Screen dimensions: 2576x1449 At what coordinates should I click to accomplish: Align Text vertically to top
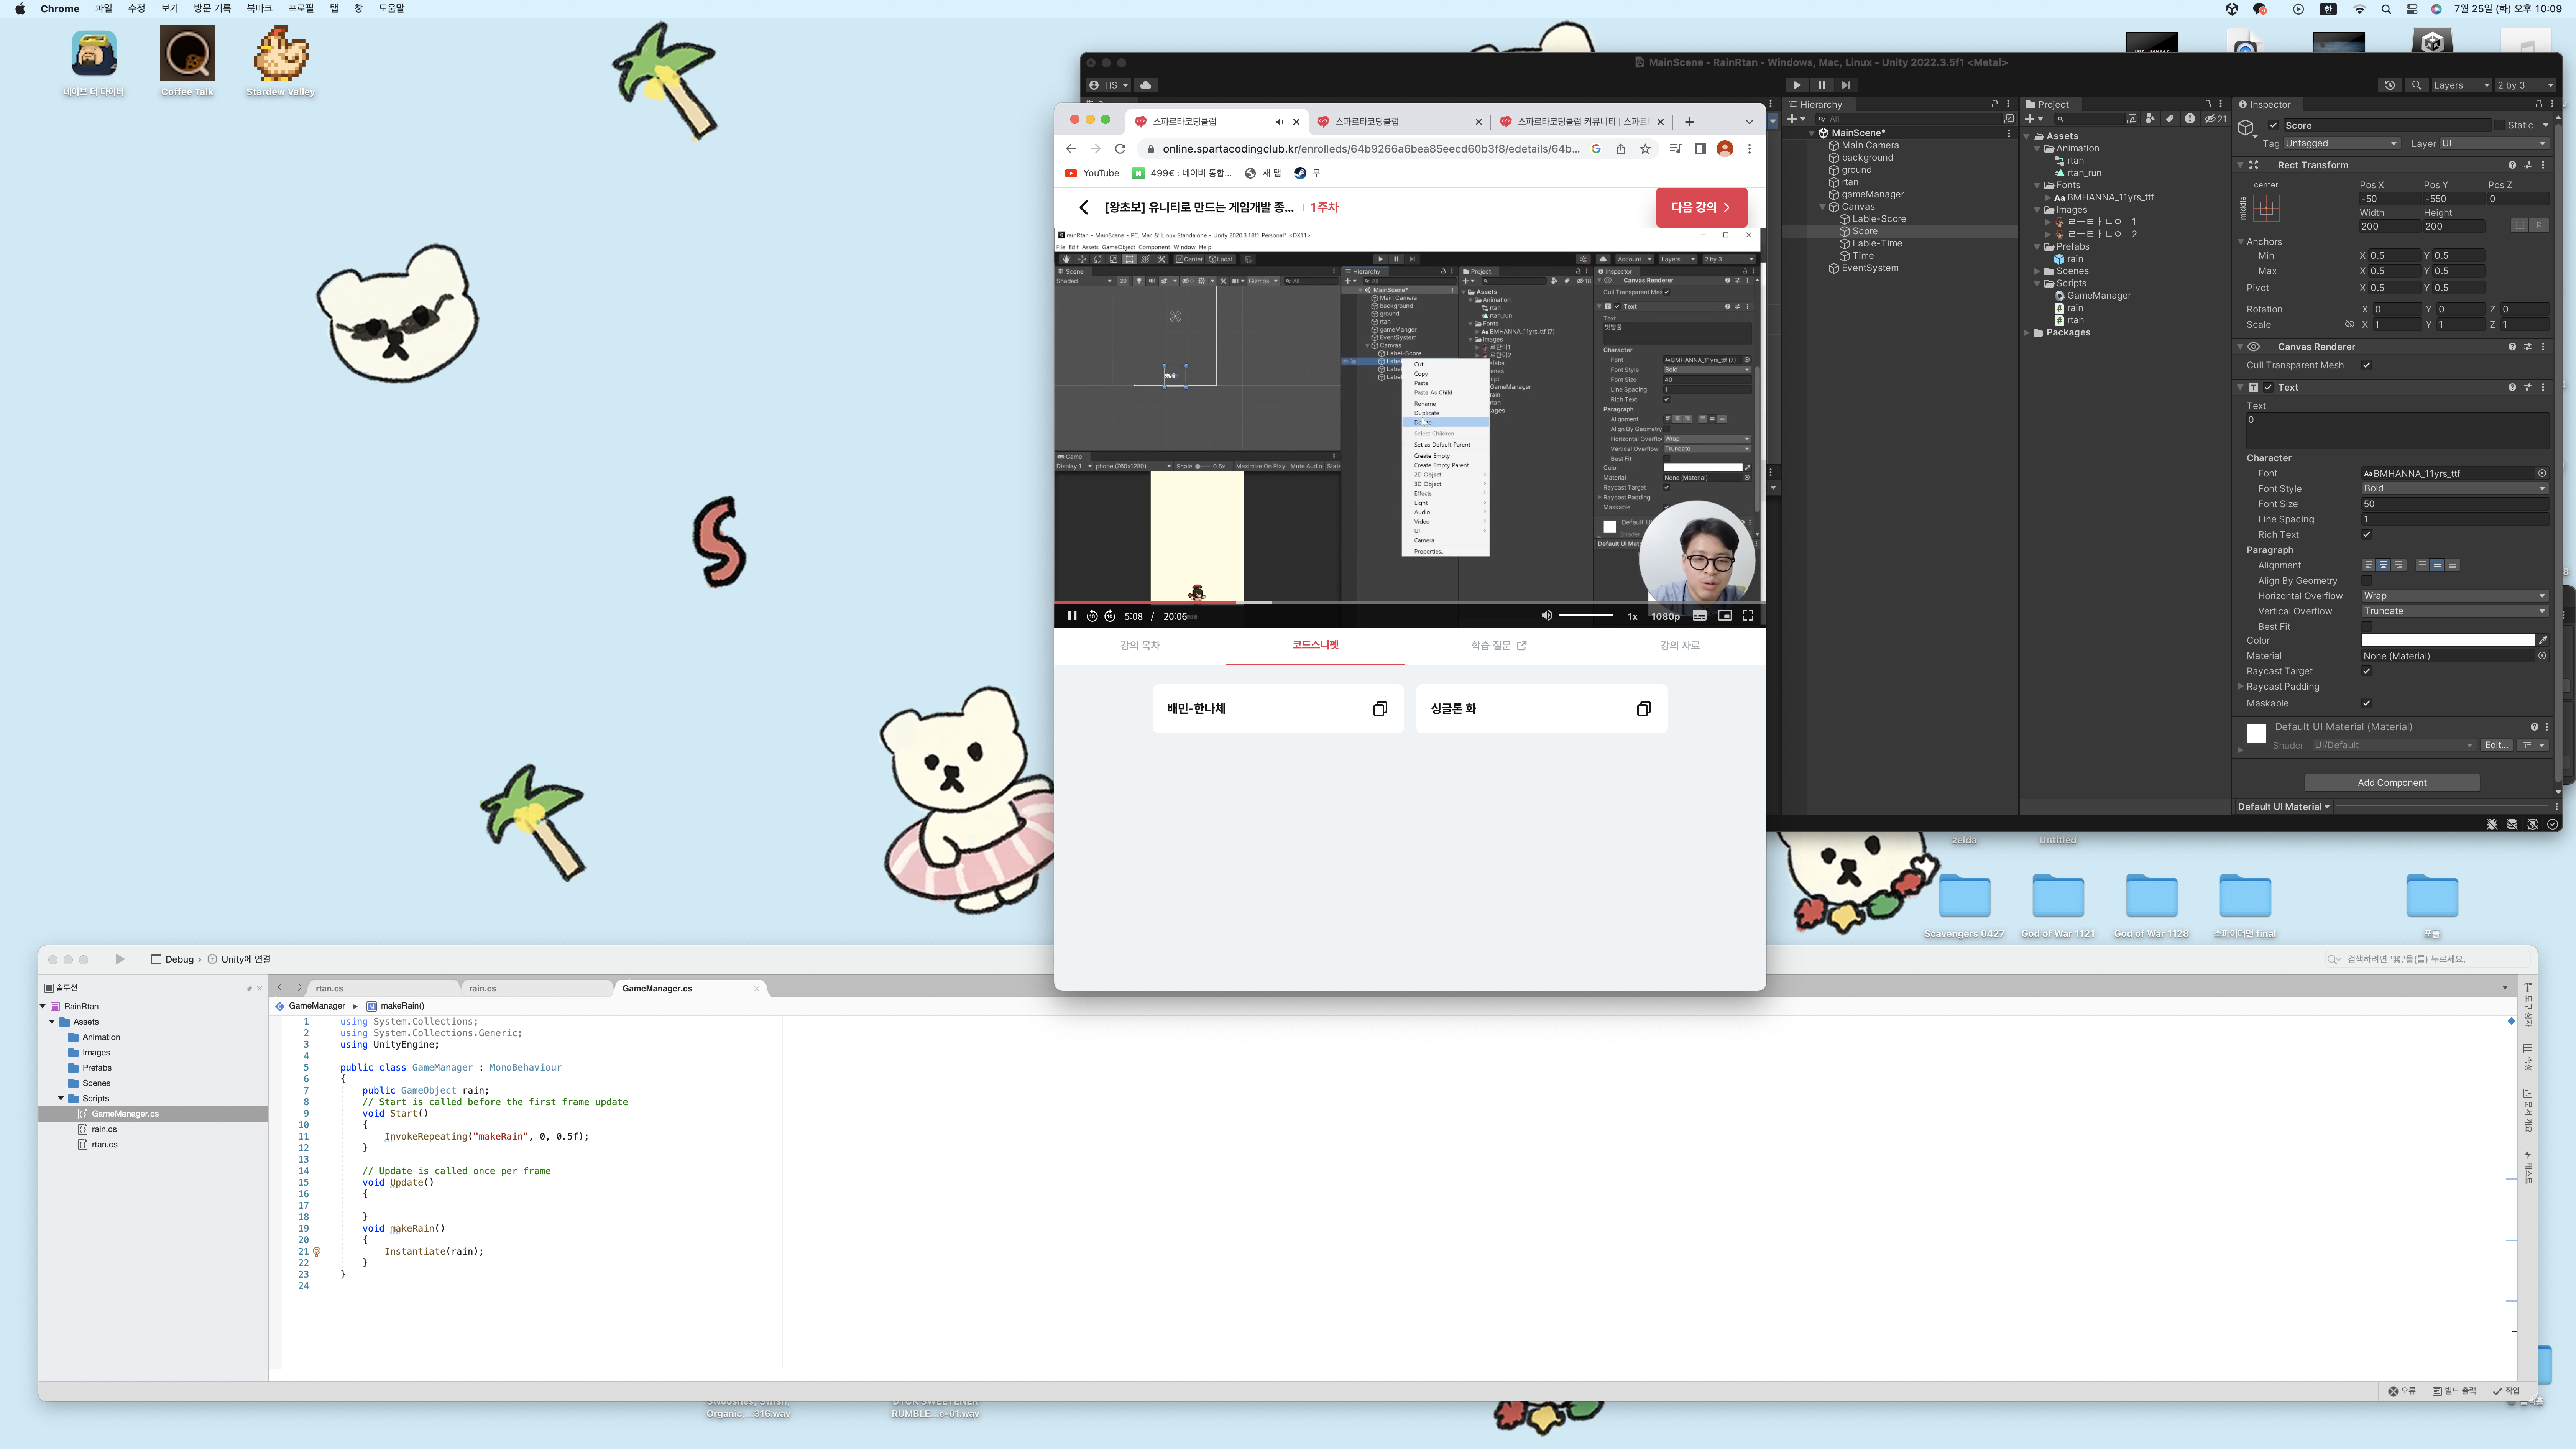2422,565
